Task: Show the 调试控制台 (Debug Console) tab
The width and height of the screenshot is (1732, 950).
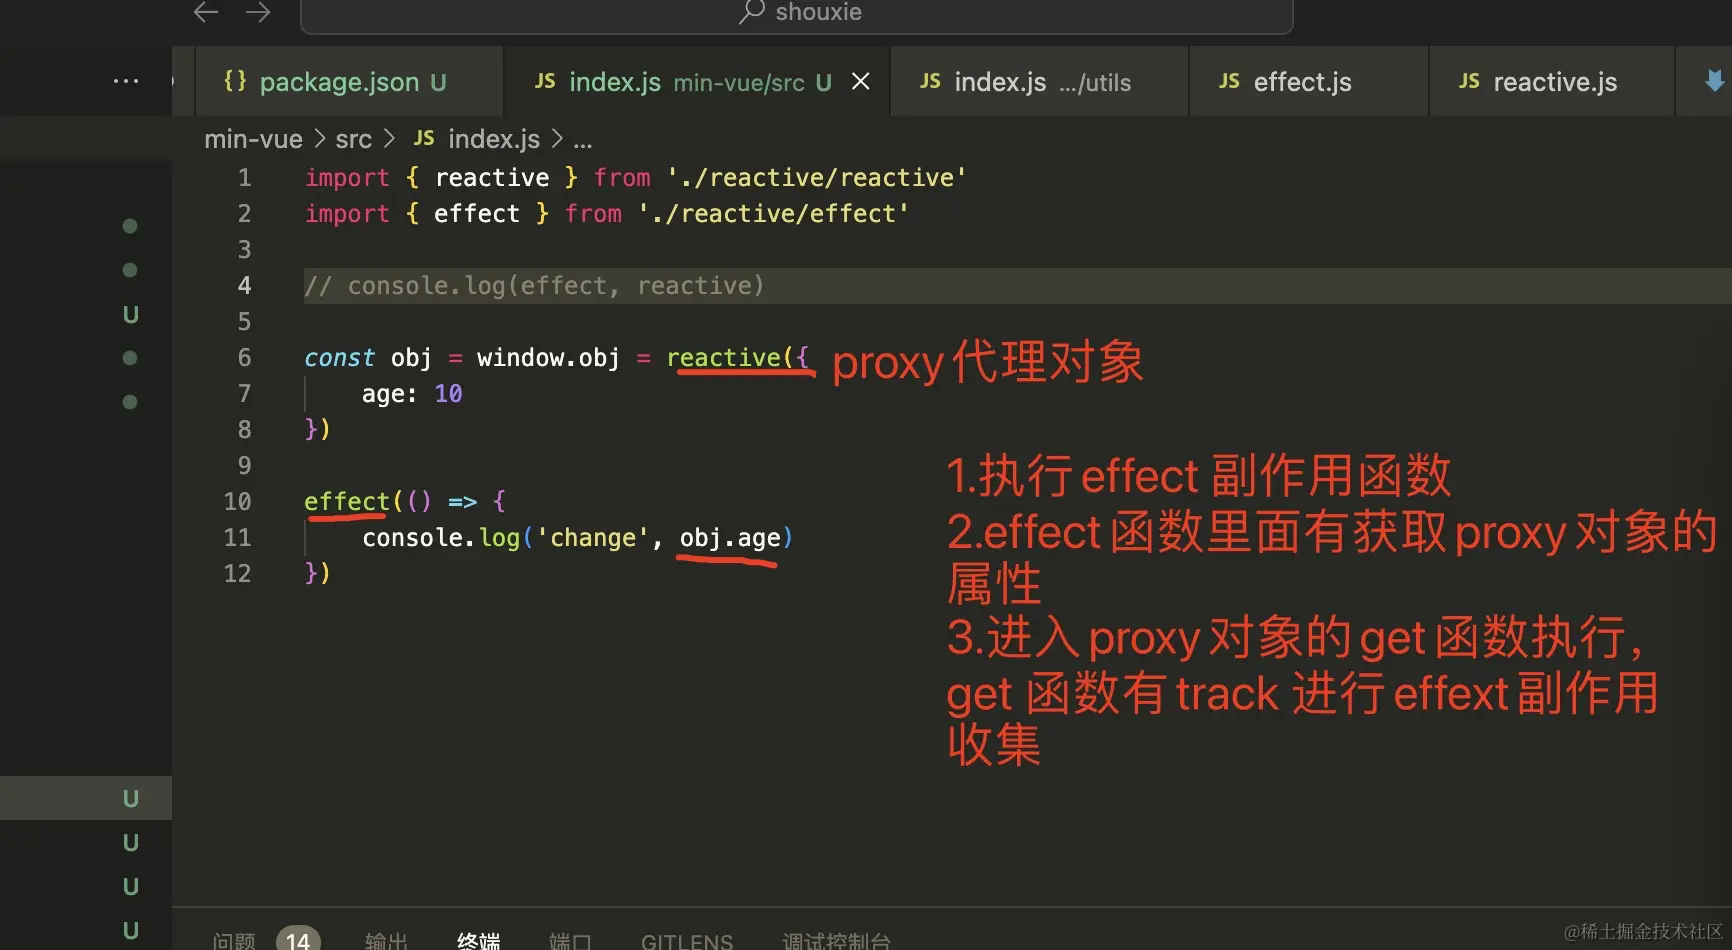Action: pyautogui.click(x=836, y=941)
